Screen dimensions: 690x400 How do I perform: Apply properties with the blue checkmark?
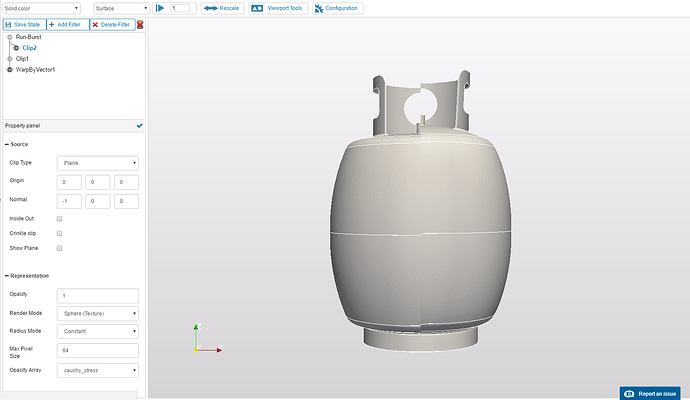(x=139, y=125)
